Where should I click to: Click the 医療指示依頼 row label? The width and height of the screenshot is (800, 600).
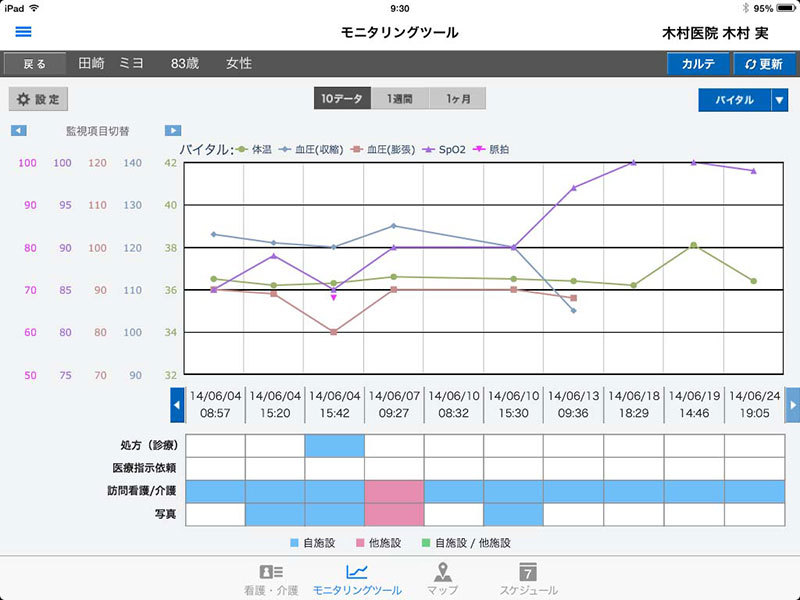[144, 468]
